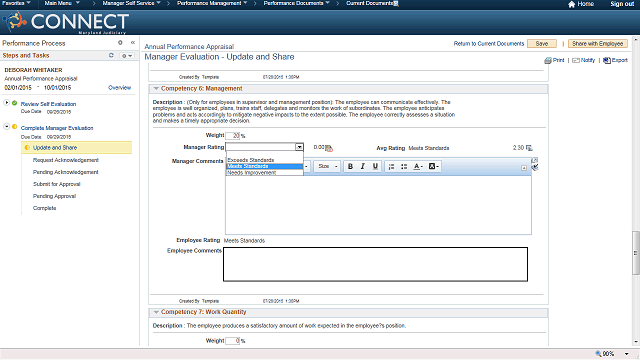Open dropdown left of Size selector
Viewport: 640px width, 360px height.
(306, 167)
